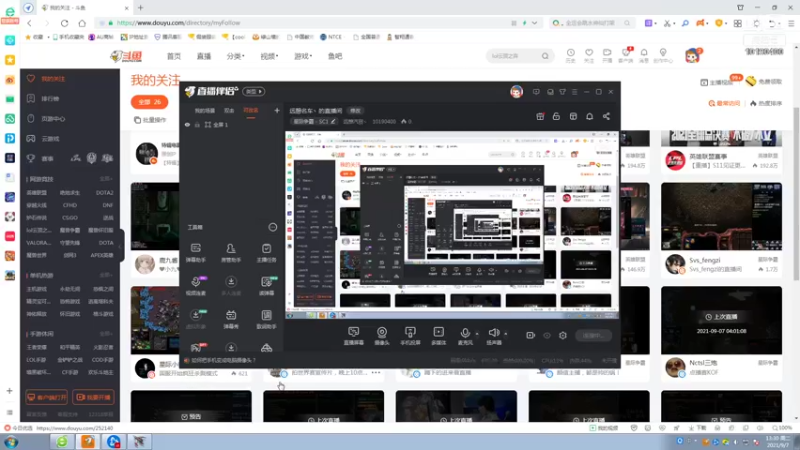Reload the page with the refresh button
Viewport: 800px width, 450px height.
point(64,23)
